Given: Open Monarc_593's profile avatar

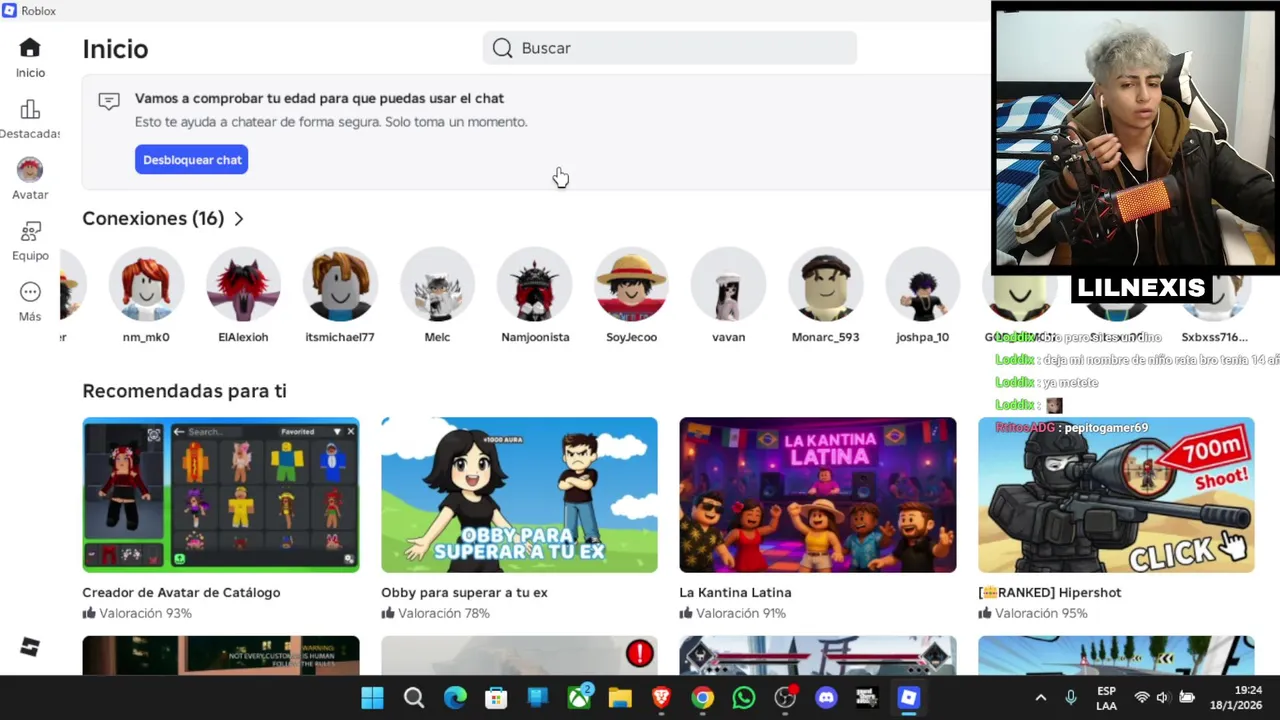Looking at the screenshot, I should (825, 285).
